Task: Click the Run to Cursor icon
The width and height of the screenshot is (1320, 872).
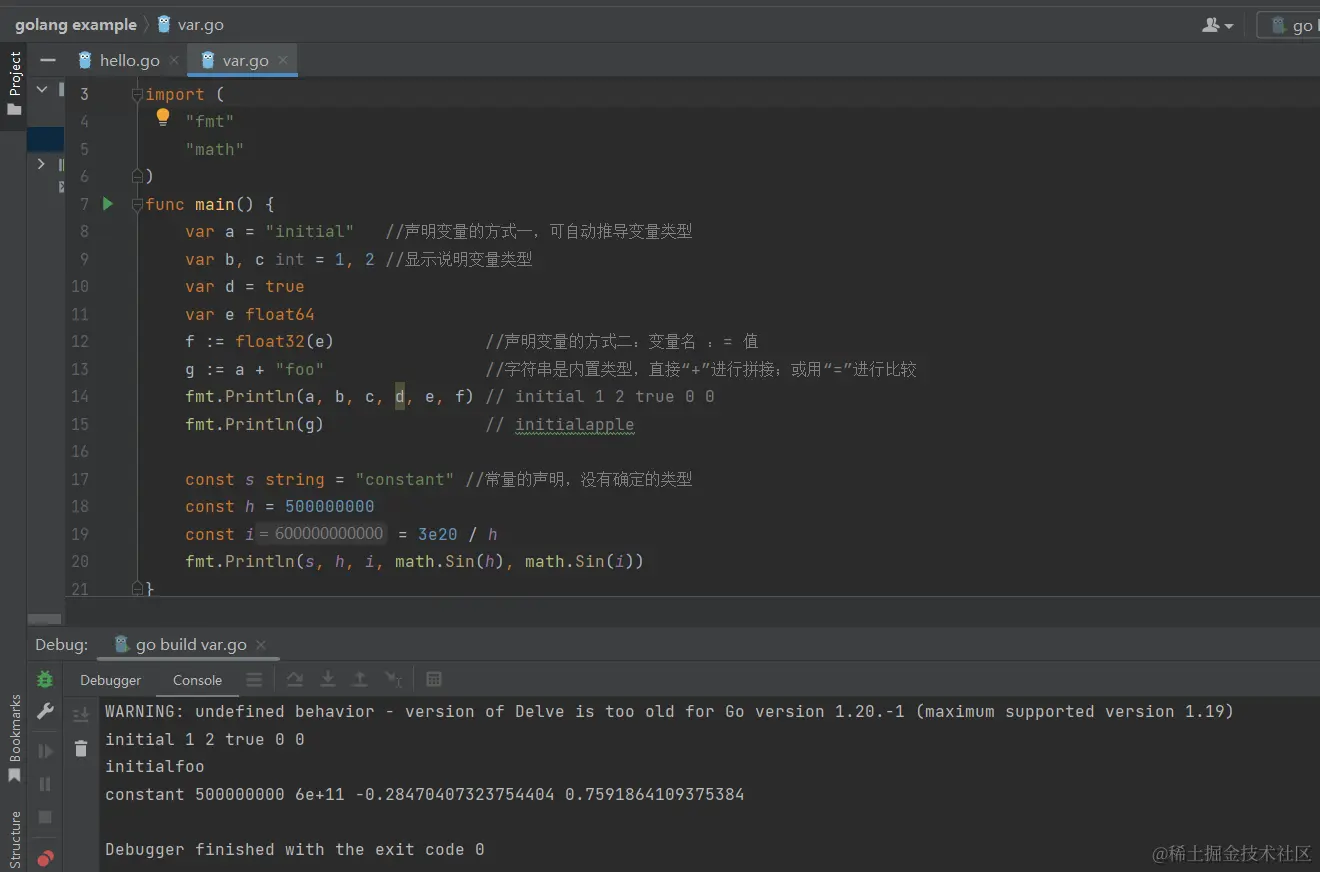Action: coord(394,680)
